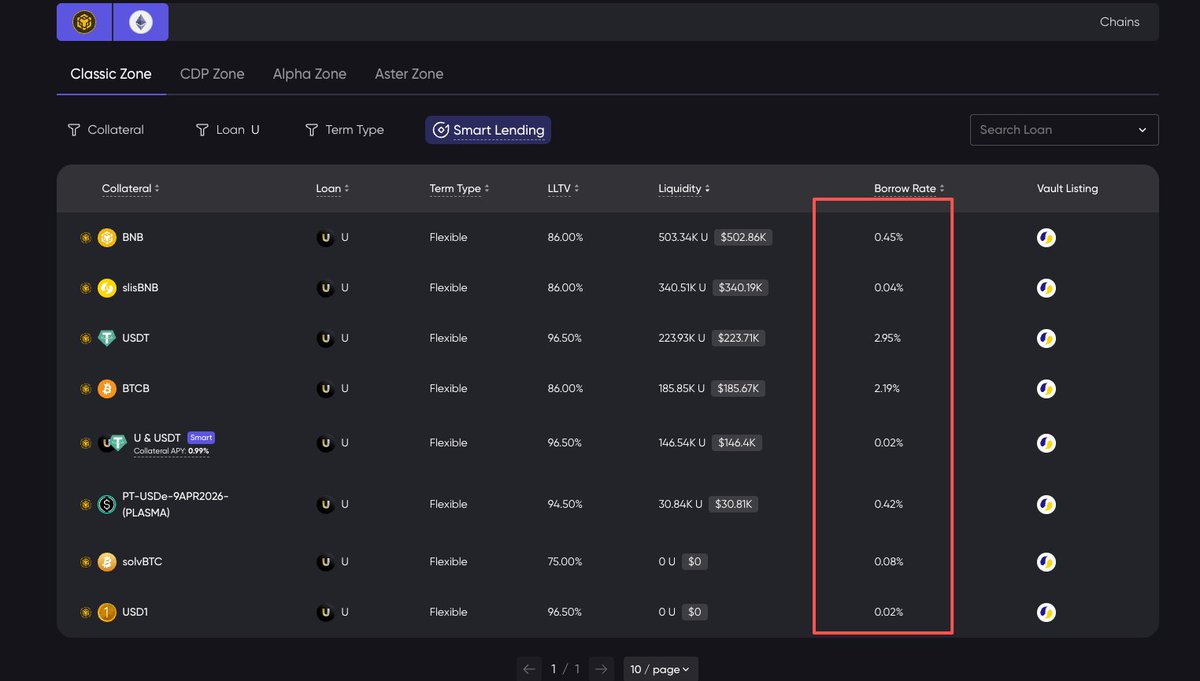Viewport: 1200px width, 681px height.
Task: Click the 223.93K U liquidity value
Action: coord(683,338)
